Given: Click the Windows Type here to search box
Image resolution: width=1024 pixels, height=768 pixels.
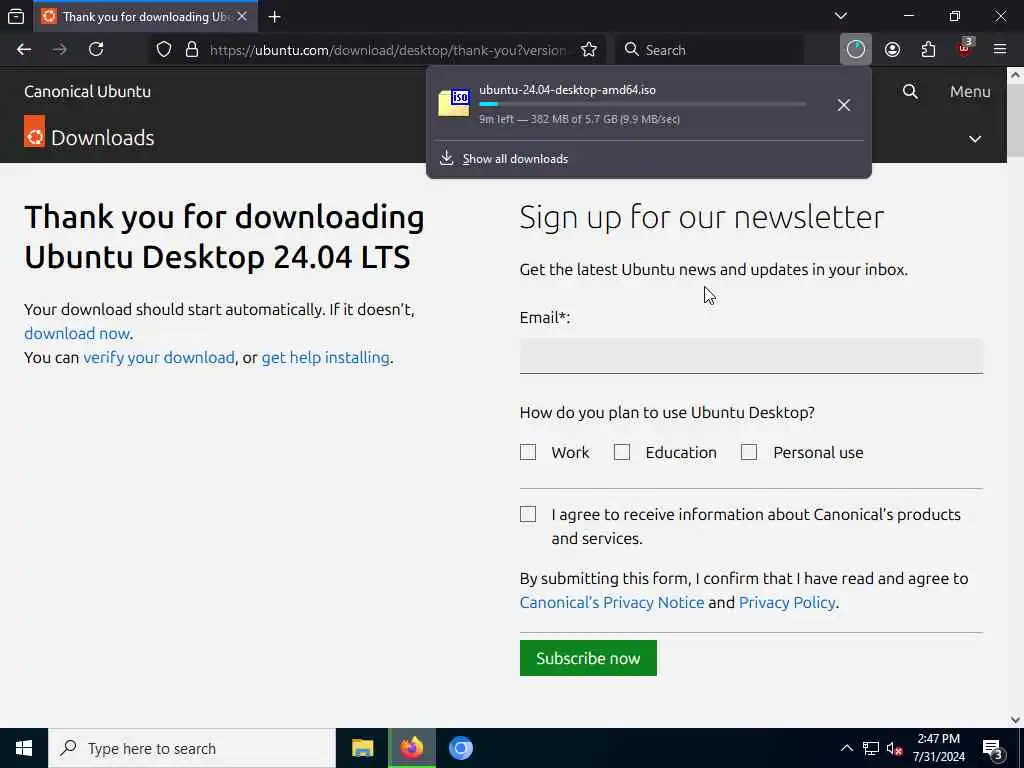Looking at the screenshot, I should [192, 748].
